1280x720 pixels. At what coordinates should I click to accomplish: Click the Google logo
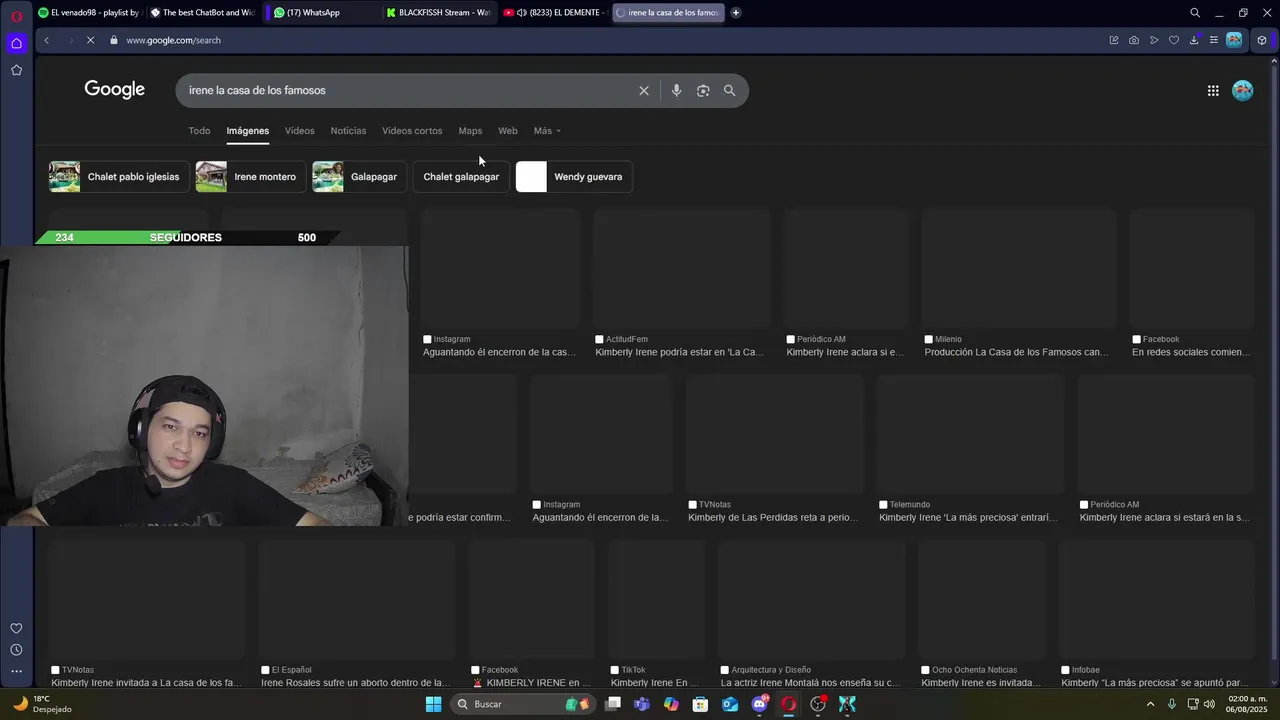point(115,90)
